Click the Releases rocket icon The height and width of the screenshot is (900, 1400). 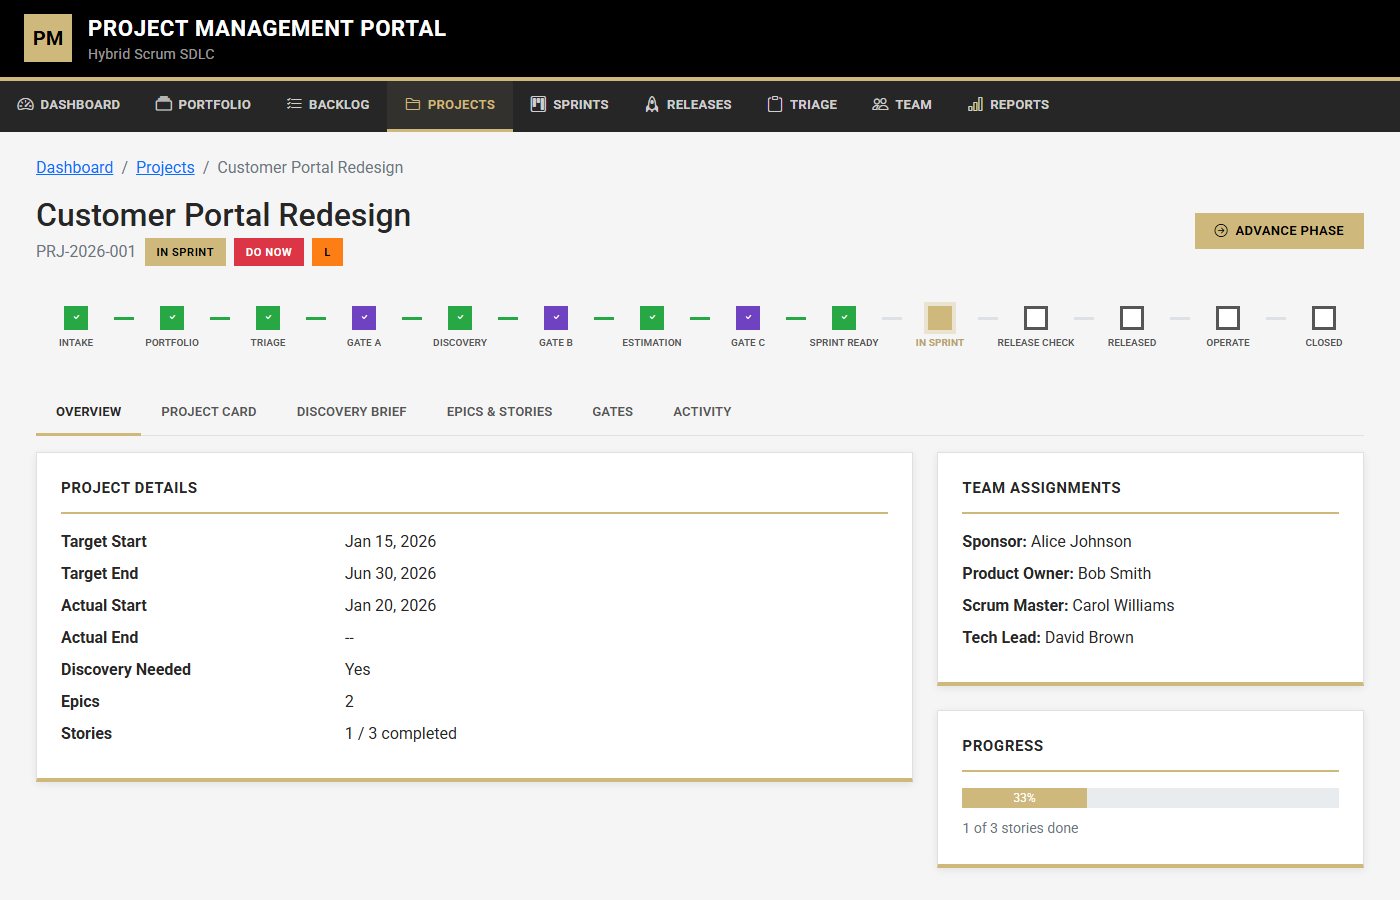pos(652,104)
